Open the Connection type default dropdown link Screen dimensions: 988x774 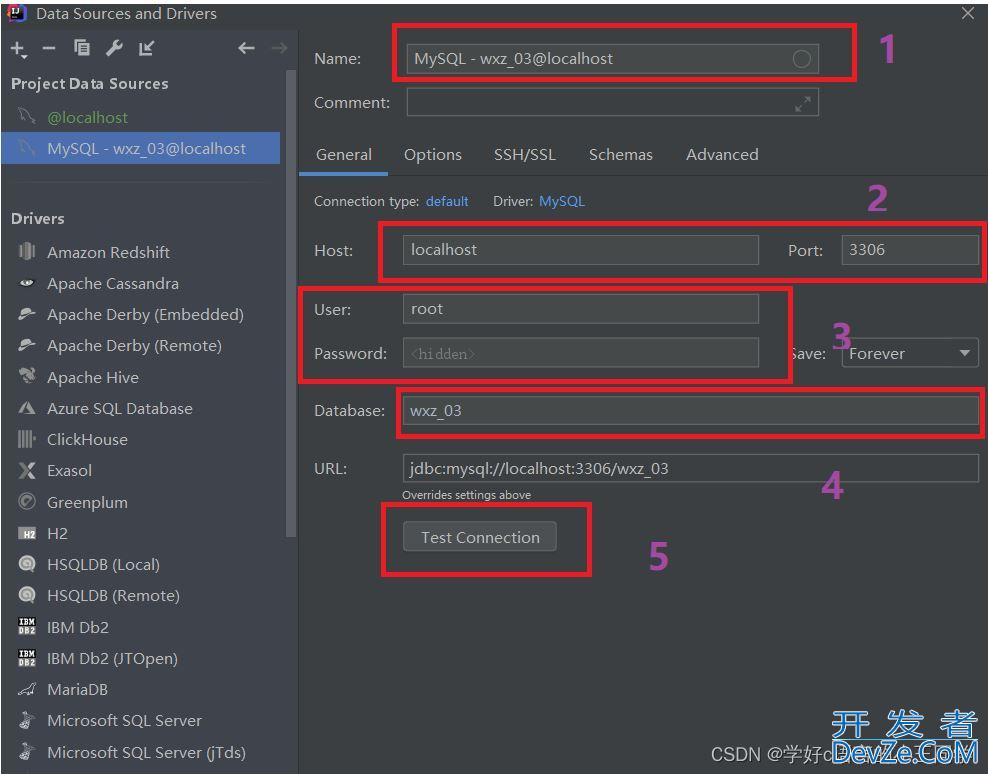[x=447, y=201]
